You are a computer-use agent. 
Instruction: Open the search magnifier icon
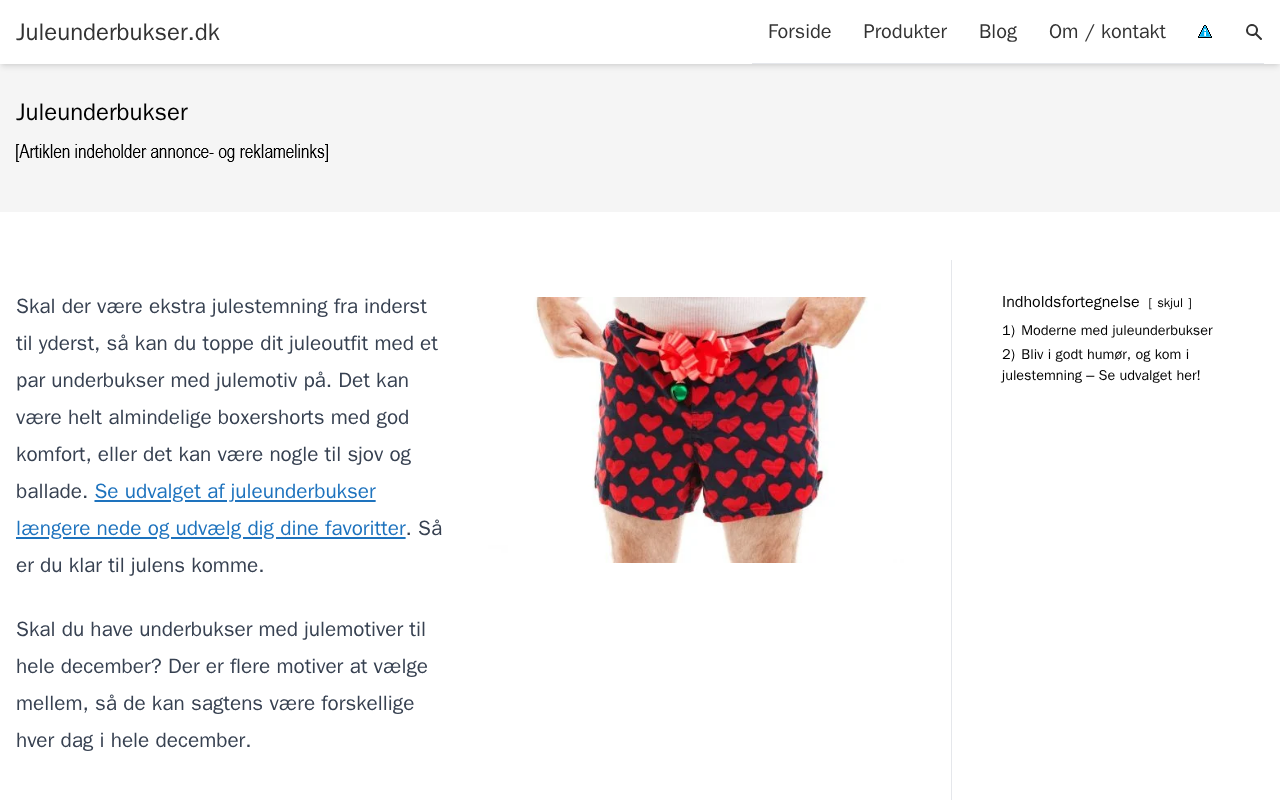[1254, 32]
